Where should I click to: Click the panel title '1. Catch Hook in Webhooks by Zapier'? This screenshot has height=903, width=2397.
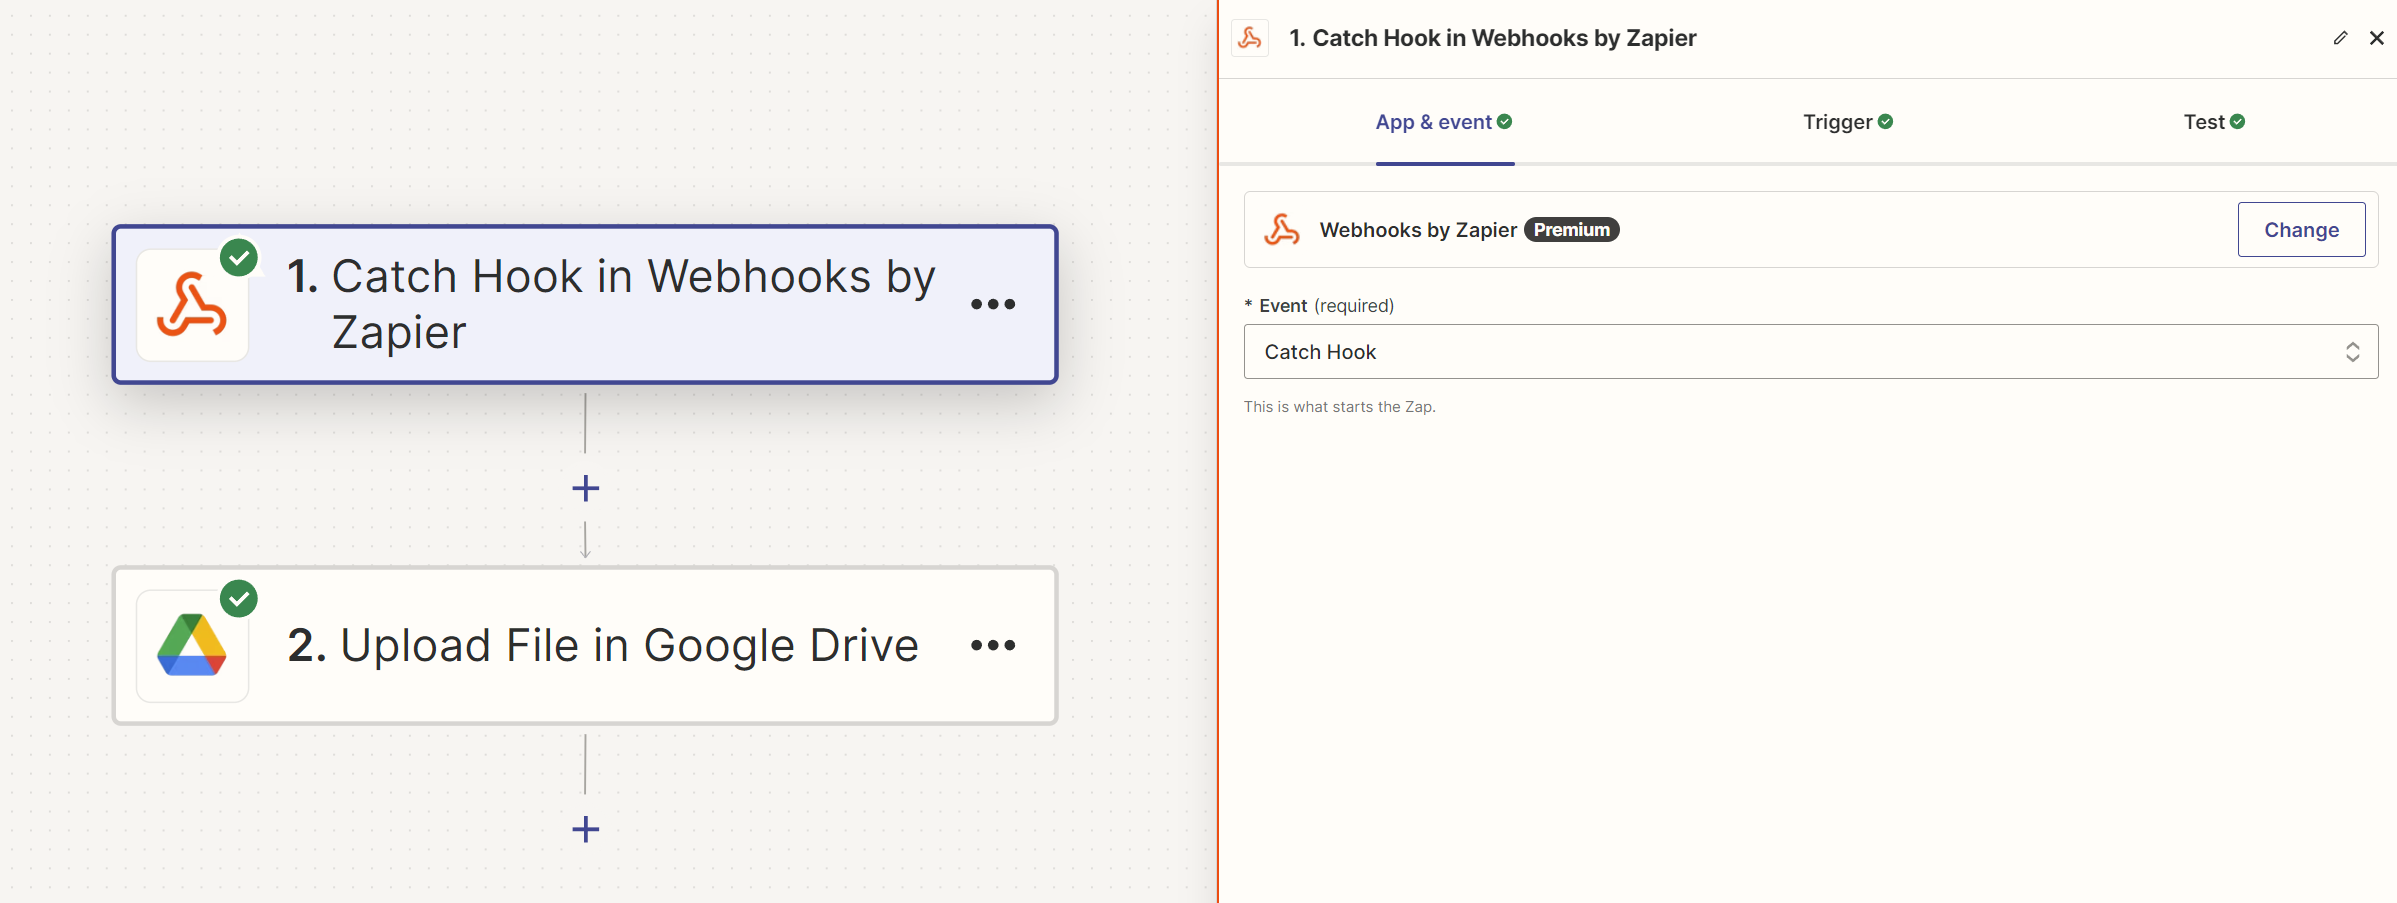click(x=1492, y=38)
